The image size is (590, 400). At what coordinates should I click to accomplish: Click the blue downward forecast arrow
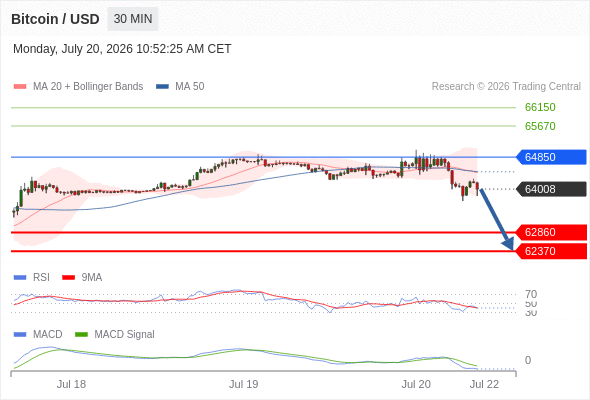click(x=497, y=220)
